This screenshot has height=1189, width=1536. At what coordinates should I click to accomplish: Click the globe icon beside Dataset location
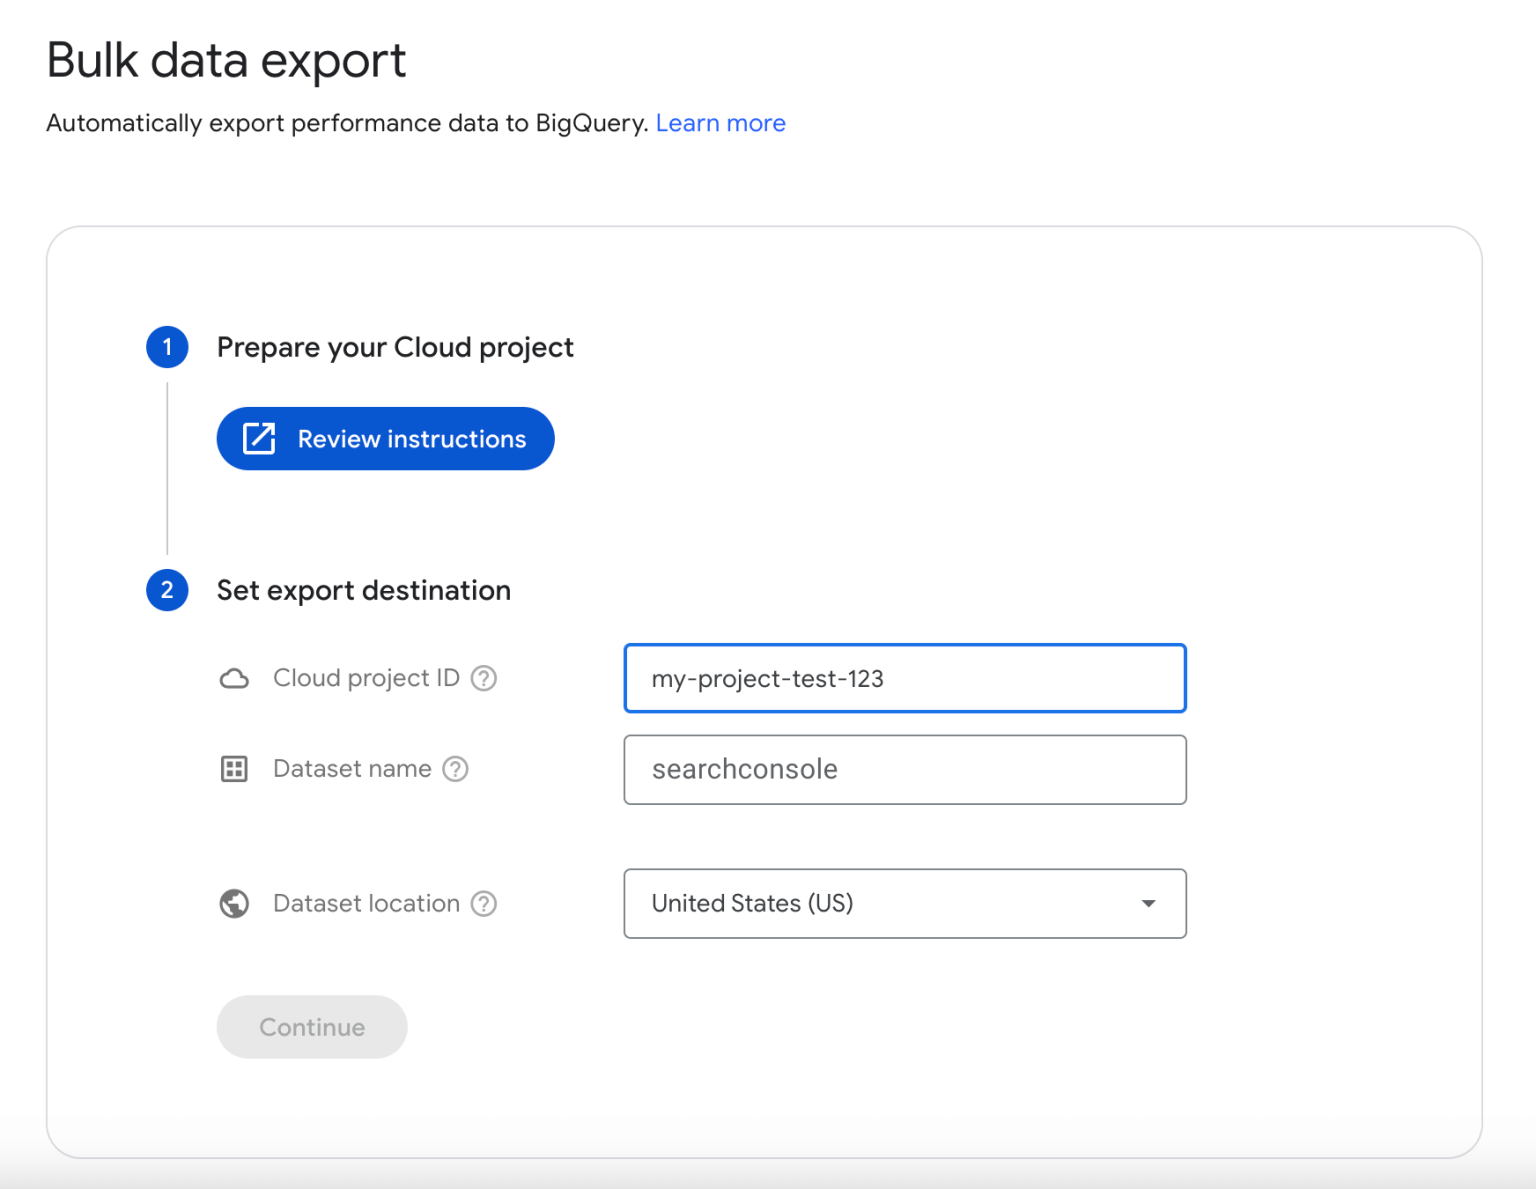[233, 903]
